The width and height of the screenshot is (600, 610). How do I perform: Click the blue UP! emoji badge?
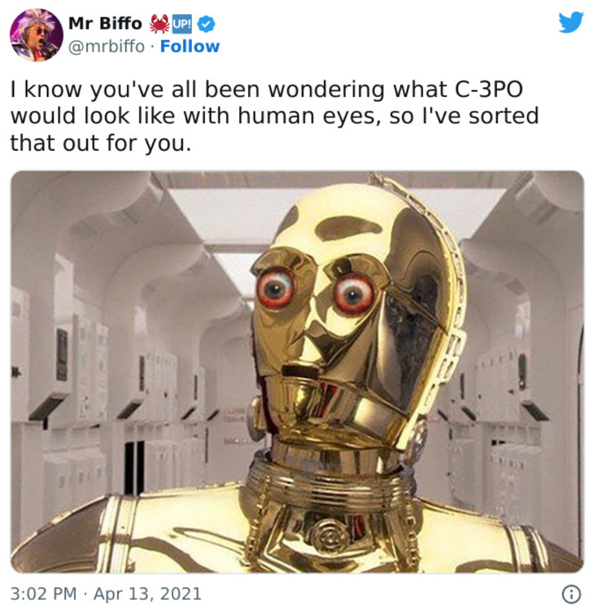(x=182, y=24)
